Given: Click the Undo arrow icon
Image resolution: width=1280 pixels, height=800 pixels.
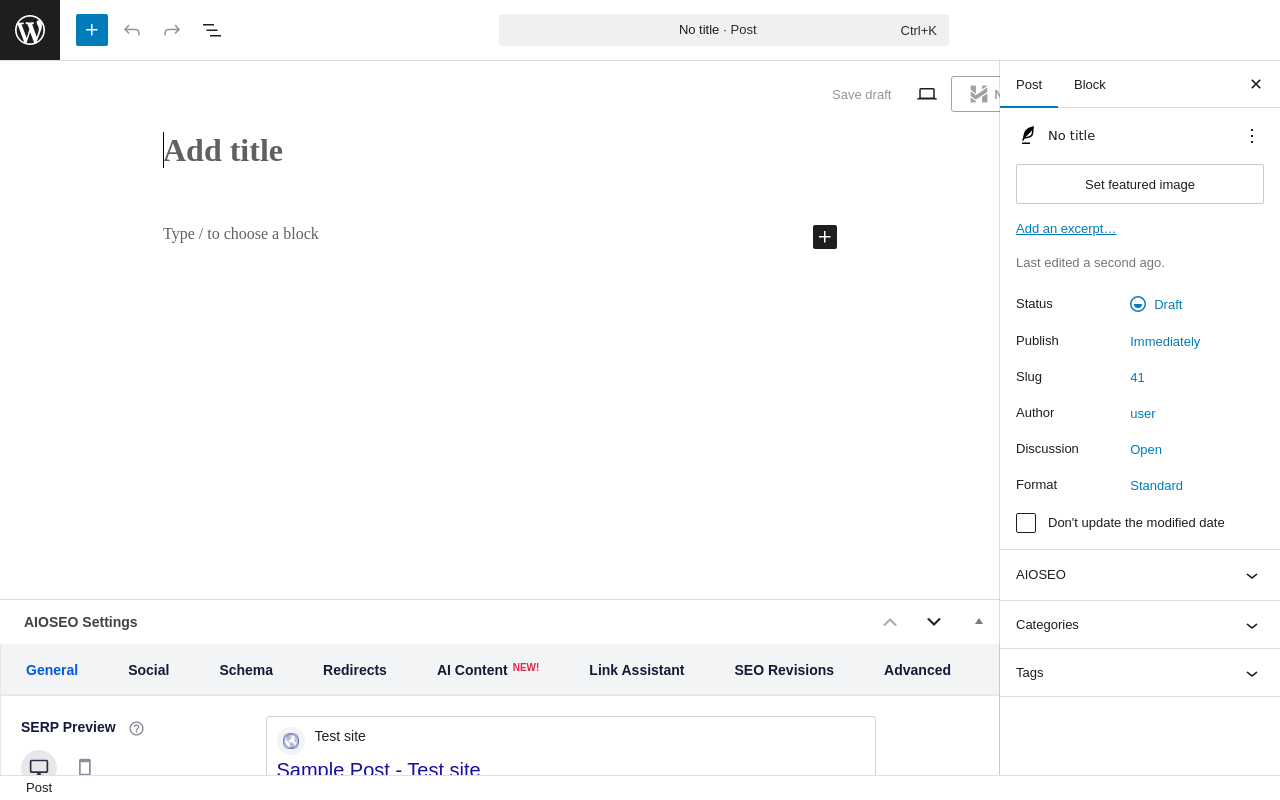Looking at the screenshot, I should coord(132,30).
